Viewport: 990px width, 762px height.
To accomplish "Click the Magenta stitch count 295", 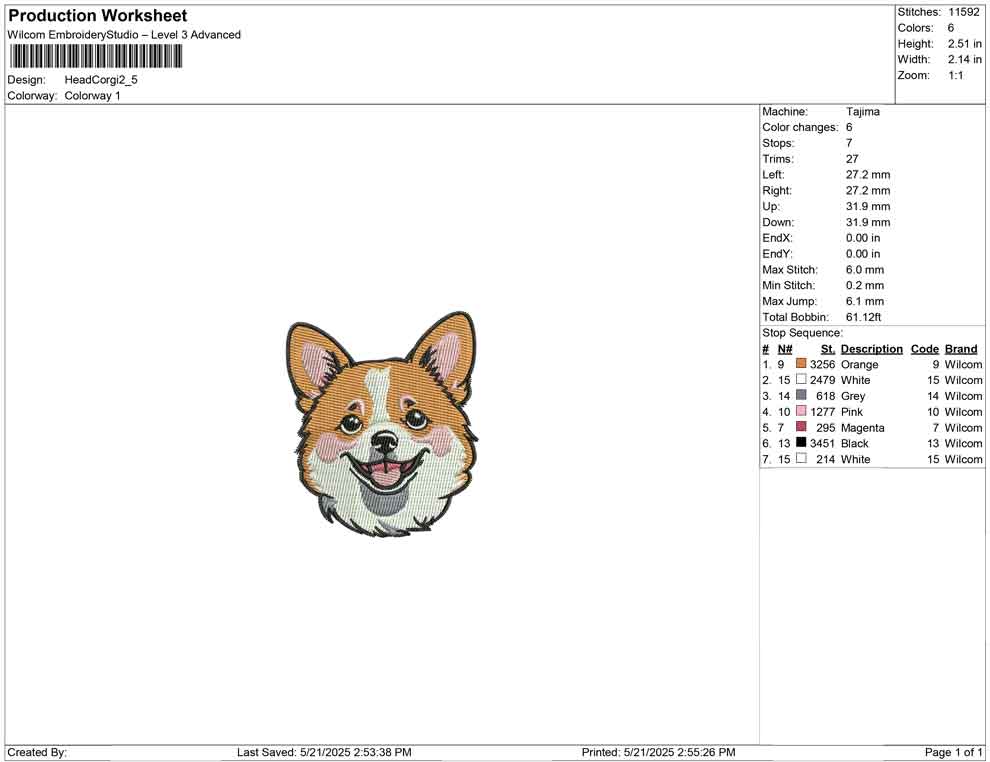I will [x=826, y=427].
